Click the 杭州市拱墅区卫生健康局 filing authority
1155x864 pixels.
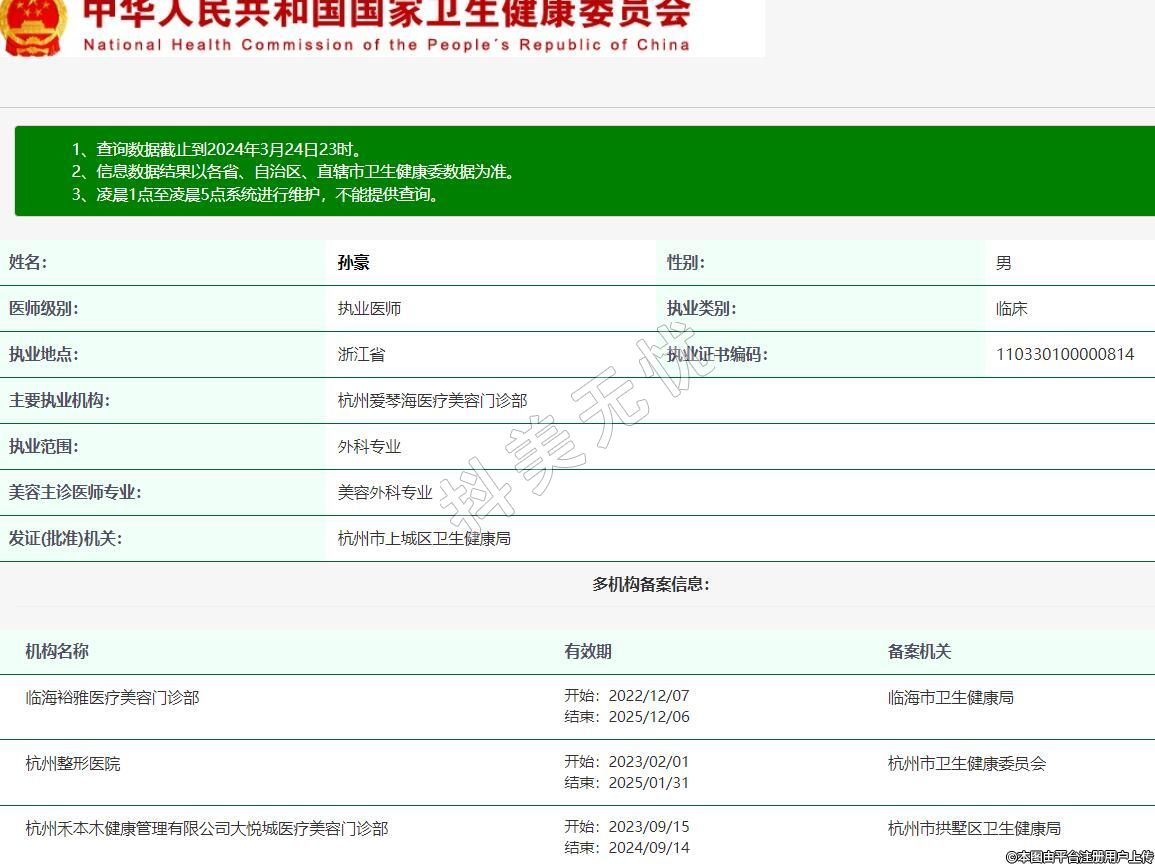974,828
